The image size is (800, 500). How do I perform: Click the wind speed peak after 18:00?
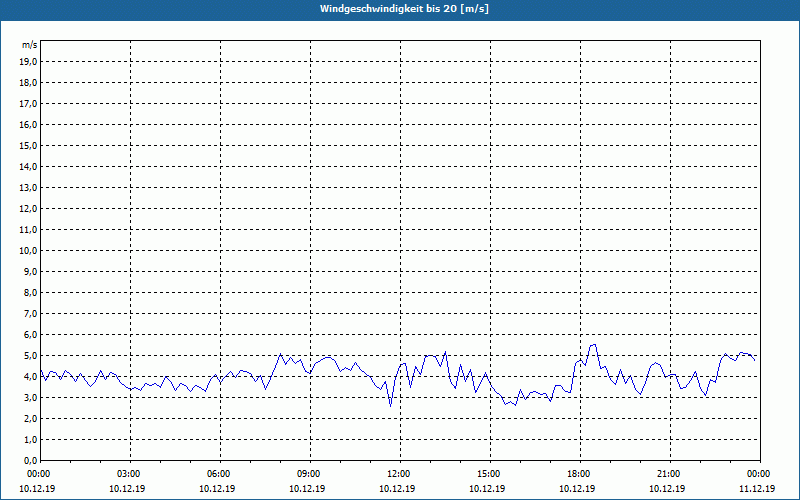tap(593, 345)
